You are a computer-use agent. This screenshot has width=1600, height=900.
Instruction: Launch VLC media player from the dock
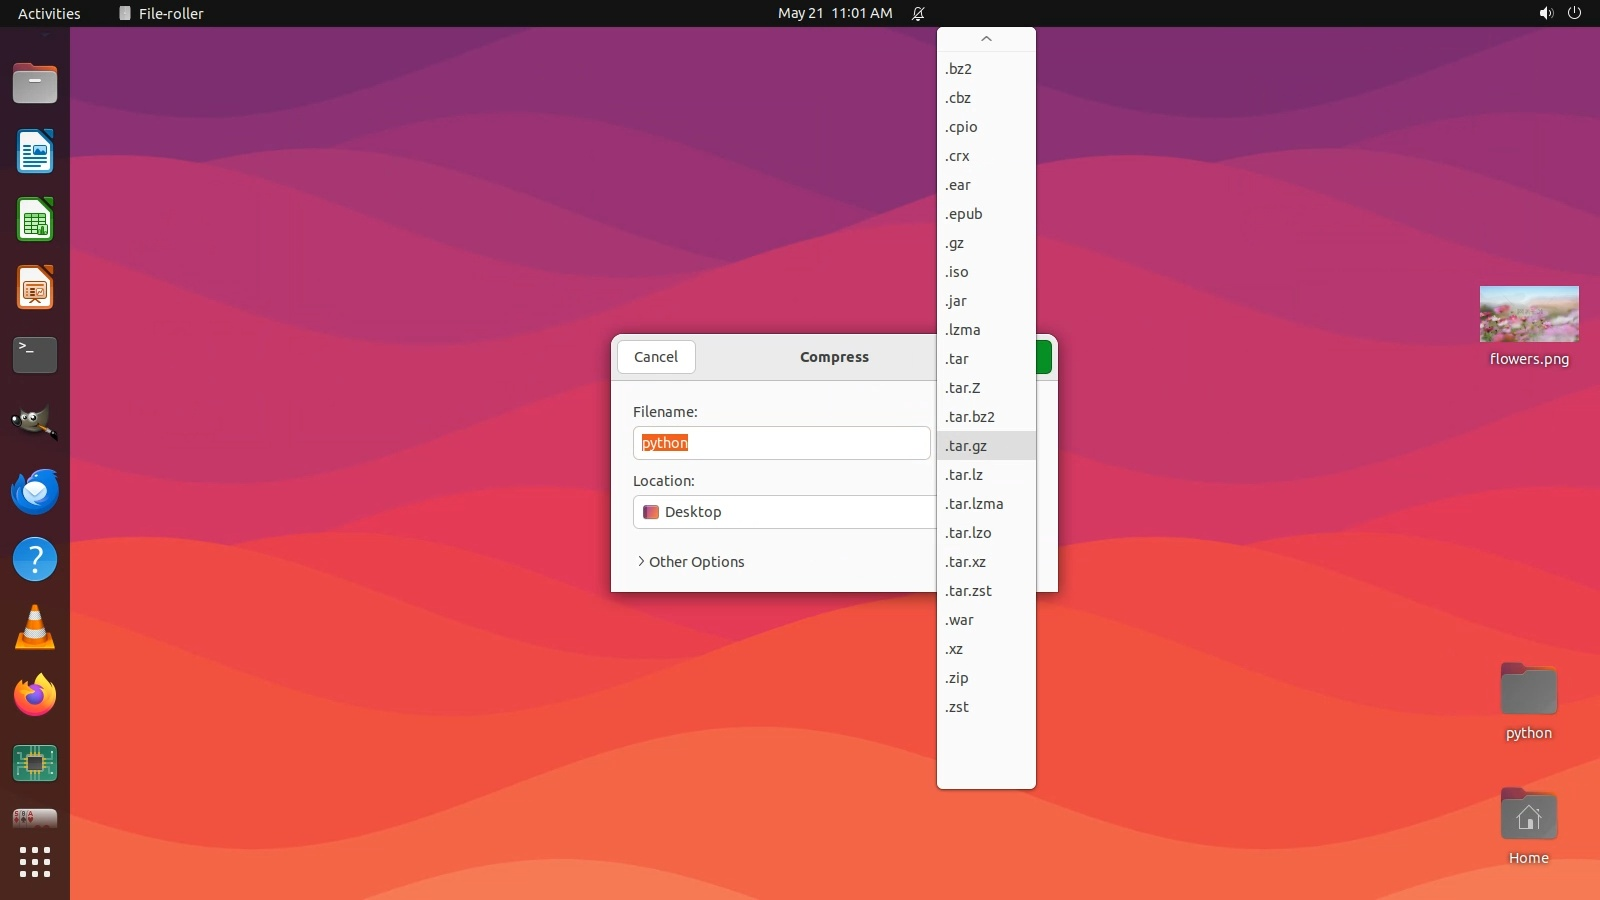(35, 628)
